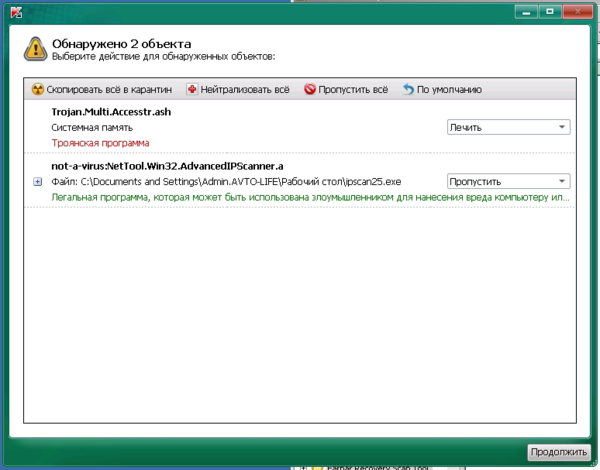Click the green Легальная программа description
Screen dimensions: 600x470
tap(310, 197)
